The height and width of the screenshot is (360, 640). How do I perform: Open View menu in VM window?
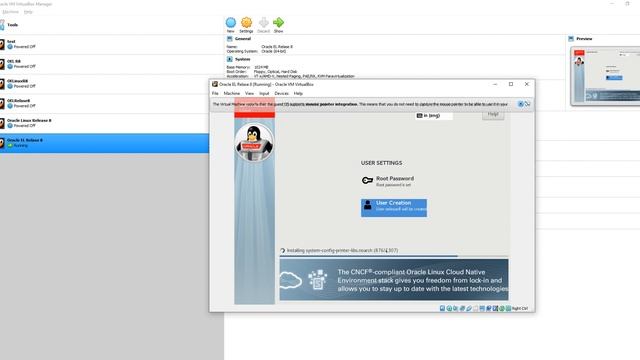249,93
